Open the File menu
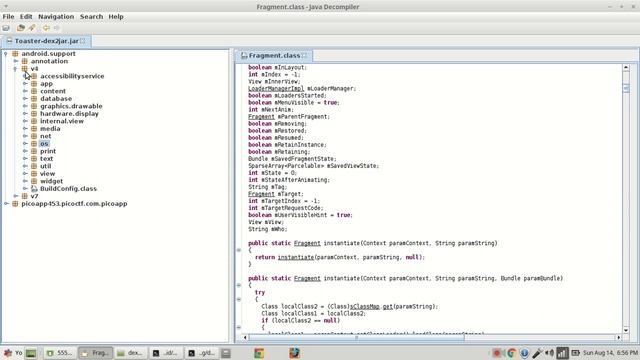 coord(8,17)
